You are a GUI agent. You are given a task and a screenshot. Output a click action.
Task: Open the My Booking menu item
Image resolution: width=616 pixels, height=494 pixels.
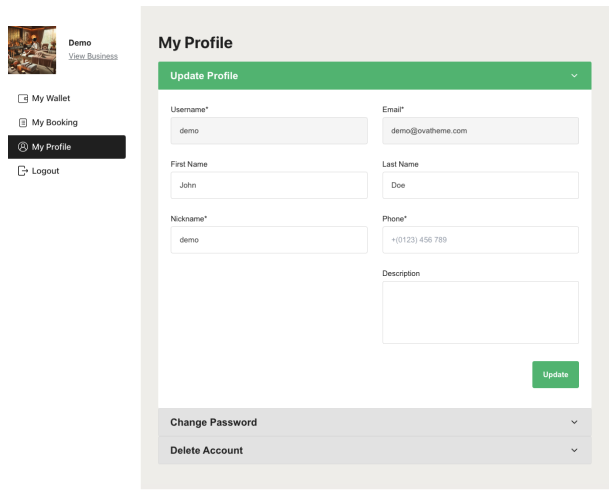pyautogui.click(x=67, y=123)
